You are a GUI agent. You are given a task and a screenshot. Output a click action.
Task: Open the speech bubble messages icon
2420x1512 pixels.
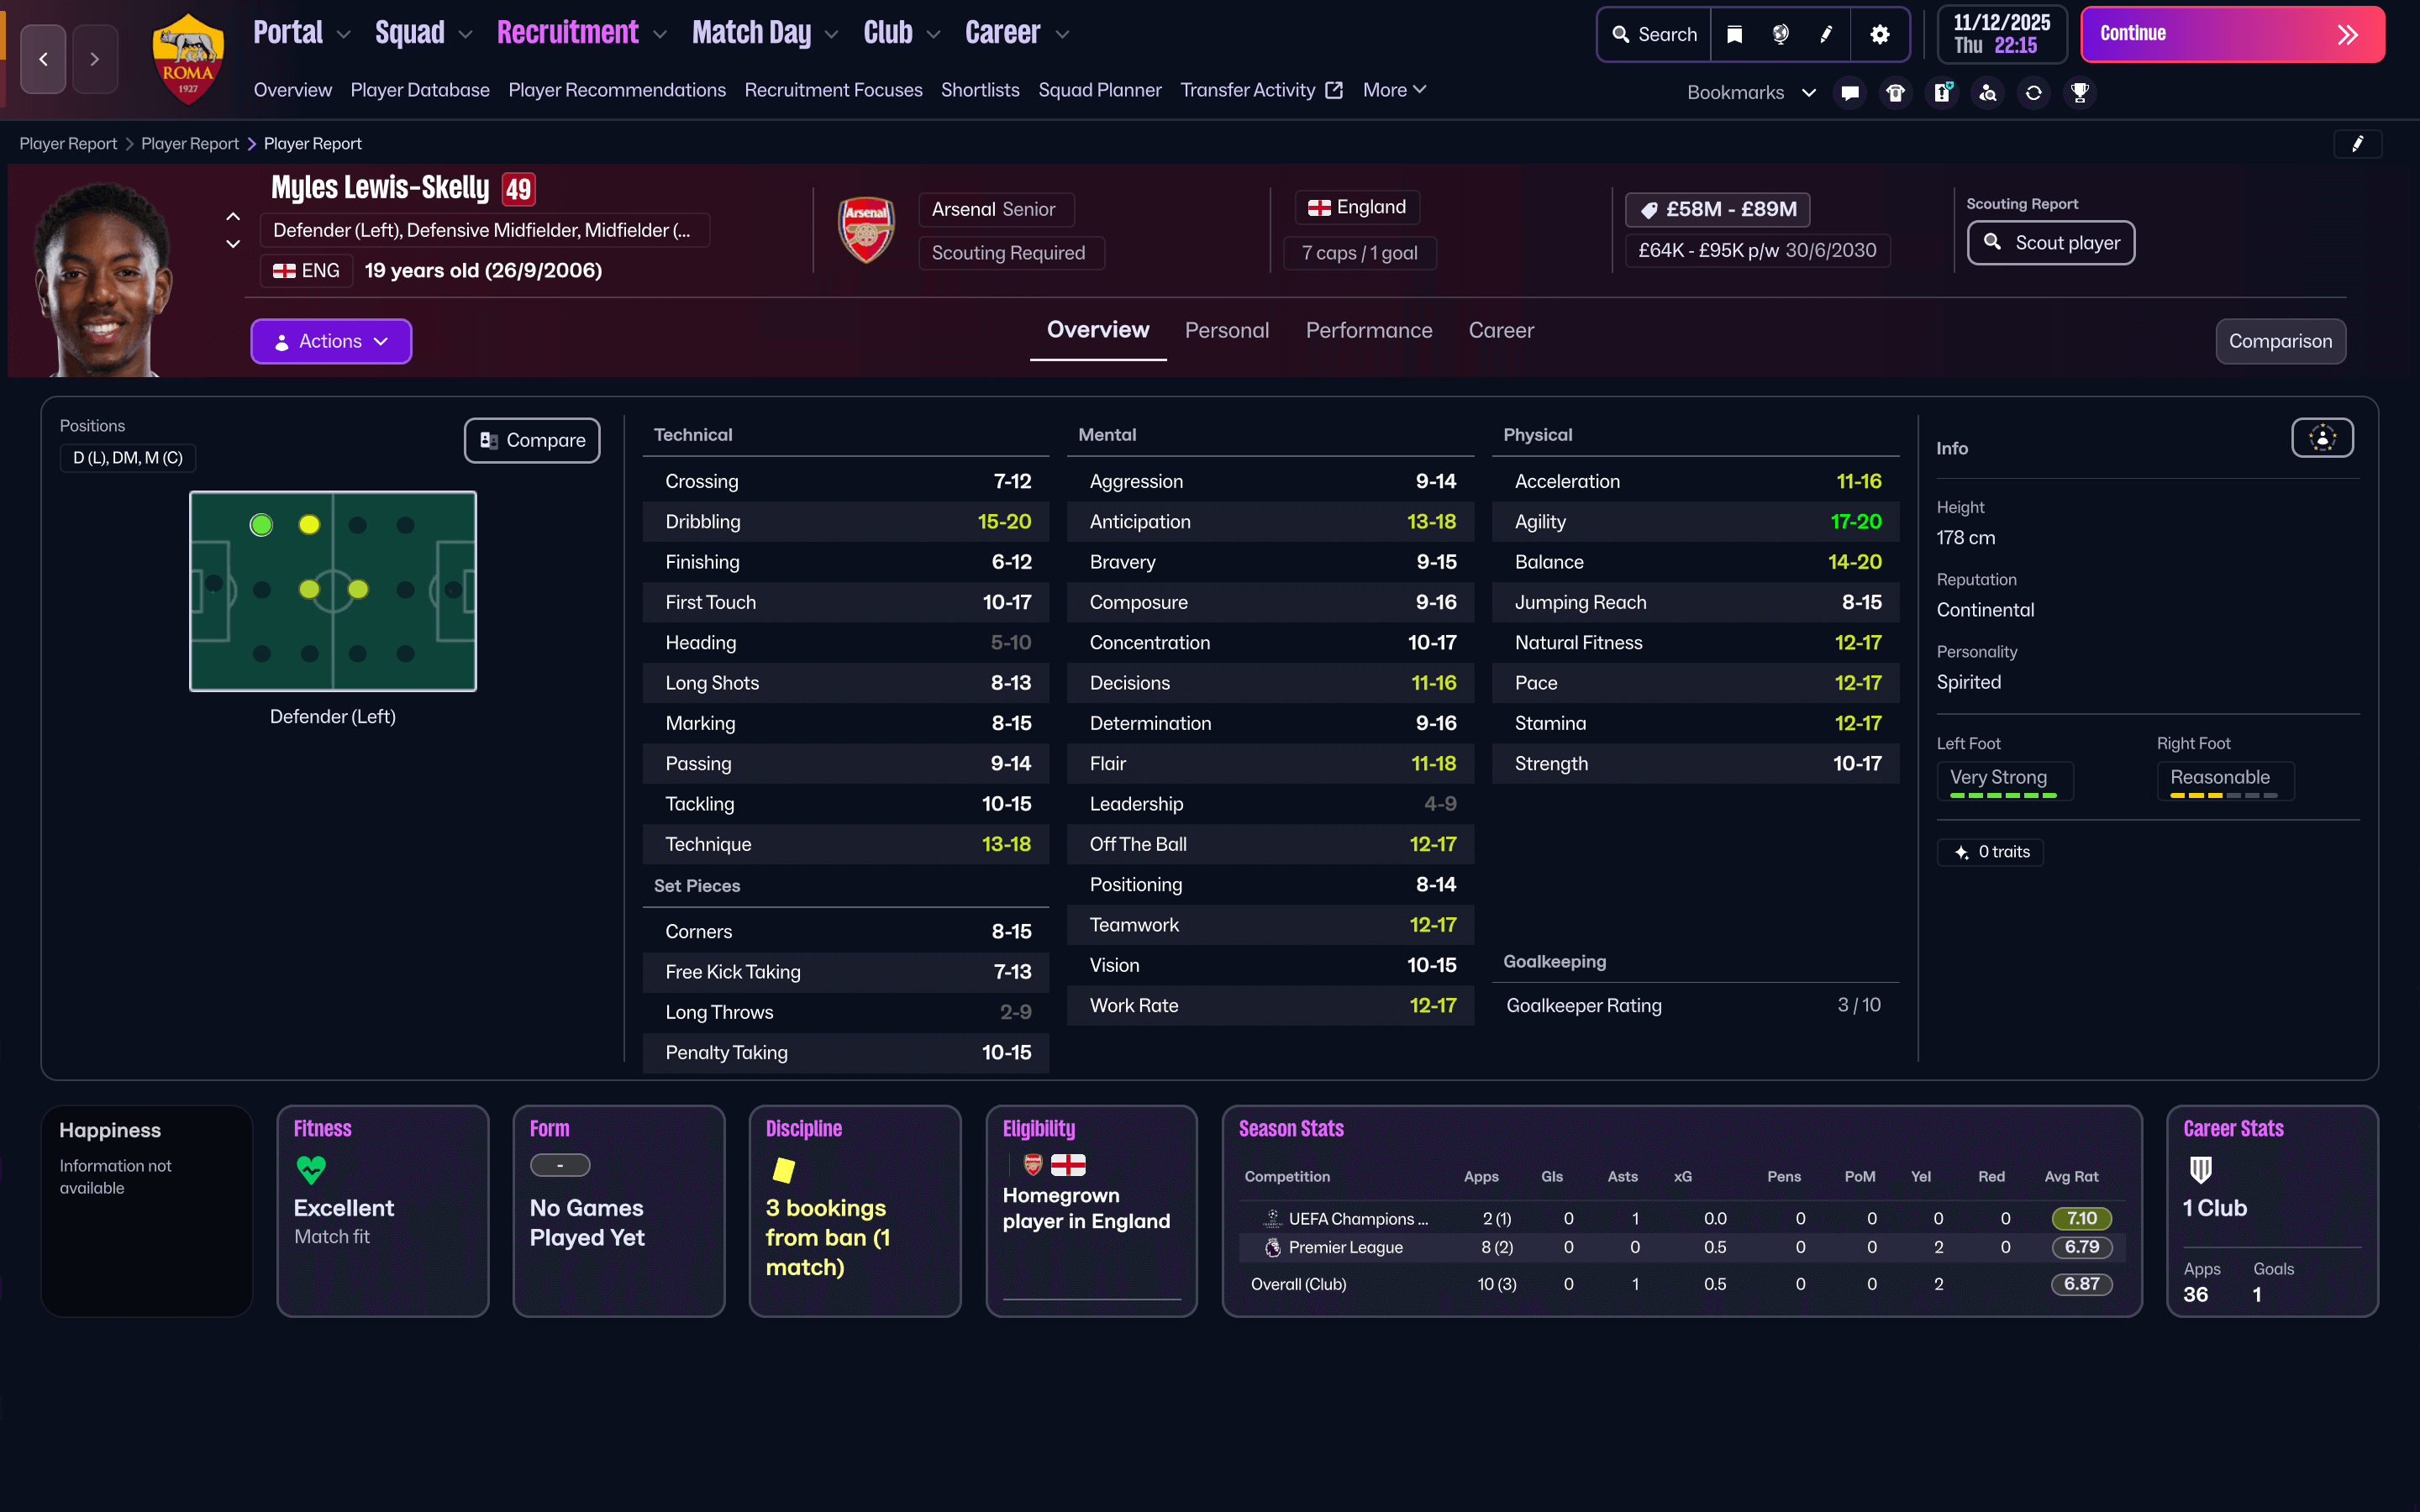click(x=1850, y=92)
